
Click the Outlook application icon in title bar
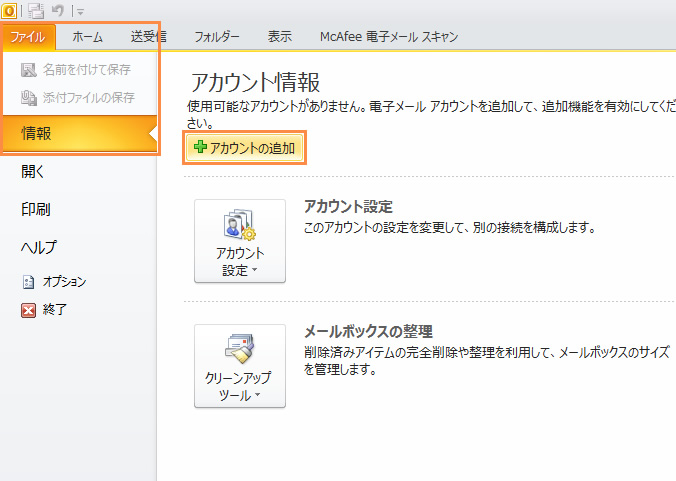click(x=9, y=10)
